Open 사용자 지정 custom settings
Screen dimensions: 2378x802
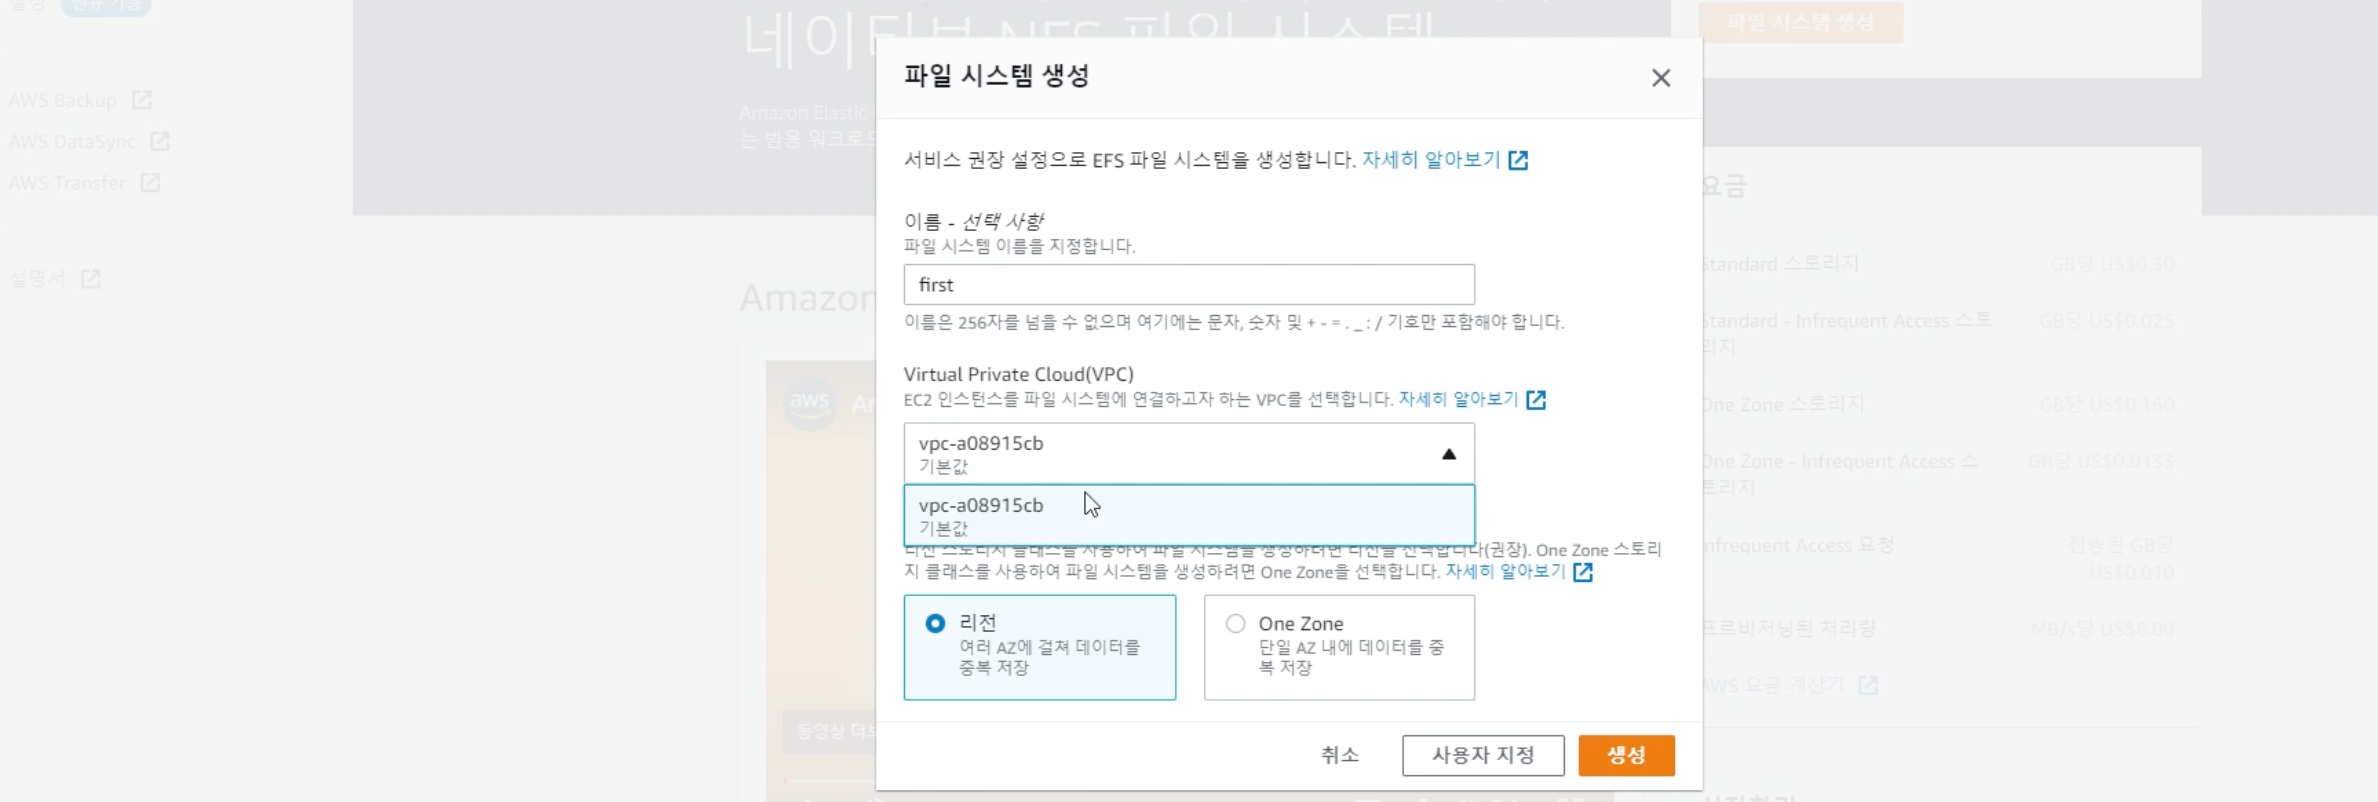1483,755
